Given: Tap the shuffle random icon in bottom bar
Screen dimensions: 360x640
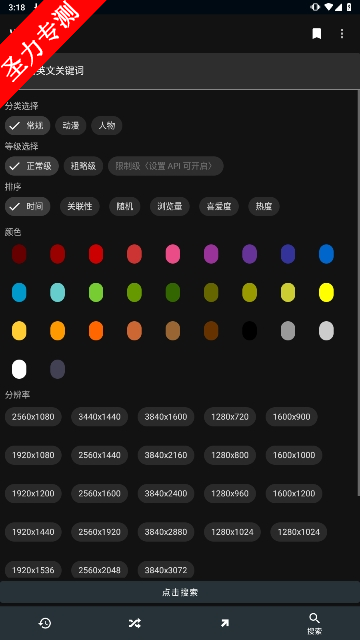Looking at the screenshot, I should pos(135,623).
